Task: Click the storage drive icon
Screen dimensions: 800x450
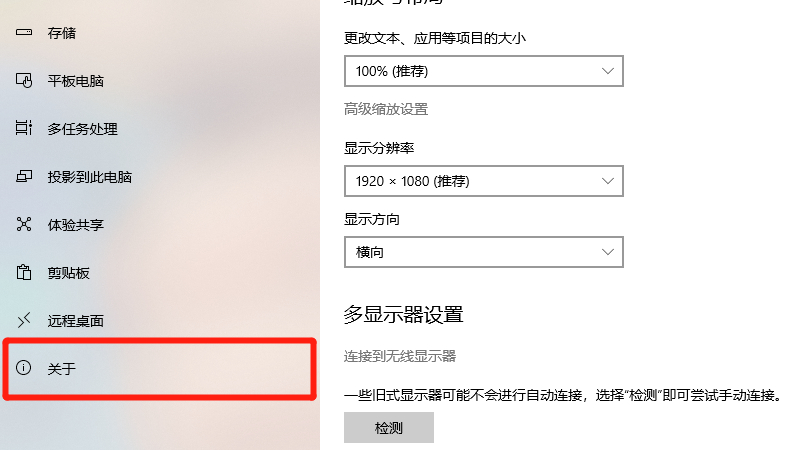Action: (x=24, y=33)
